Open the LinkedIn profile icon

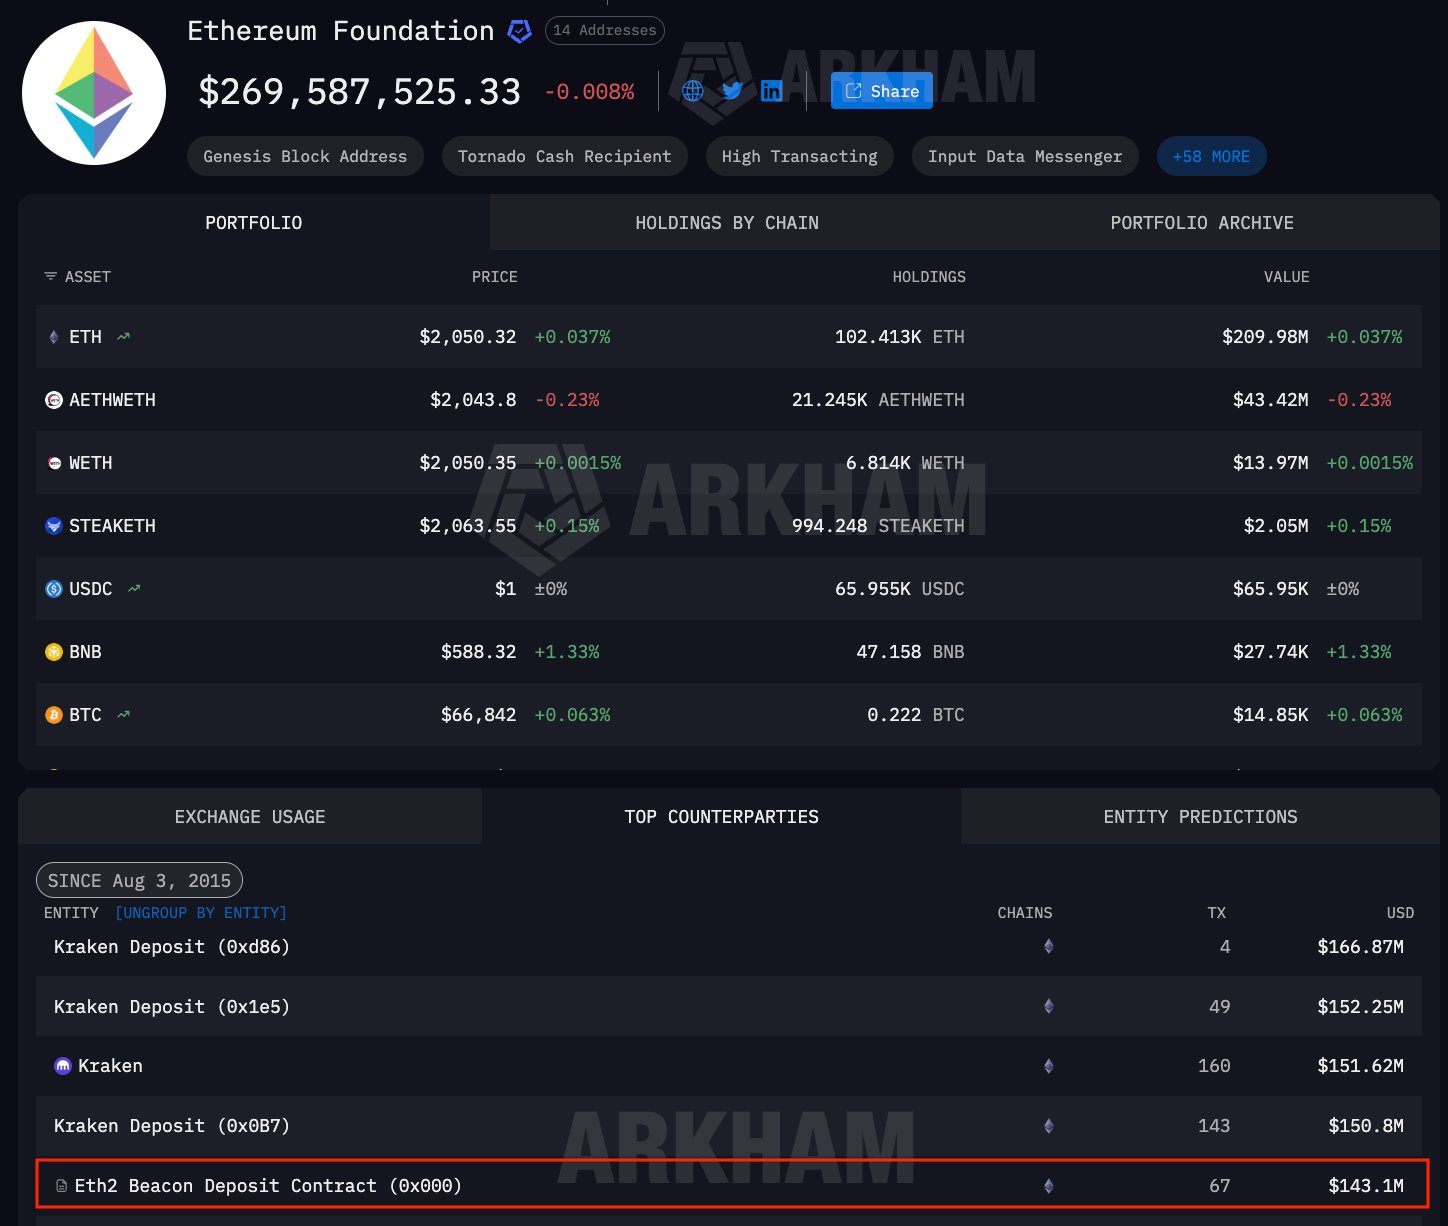(771, 91)
